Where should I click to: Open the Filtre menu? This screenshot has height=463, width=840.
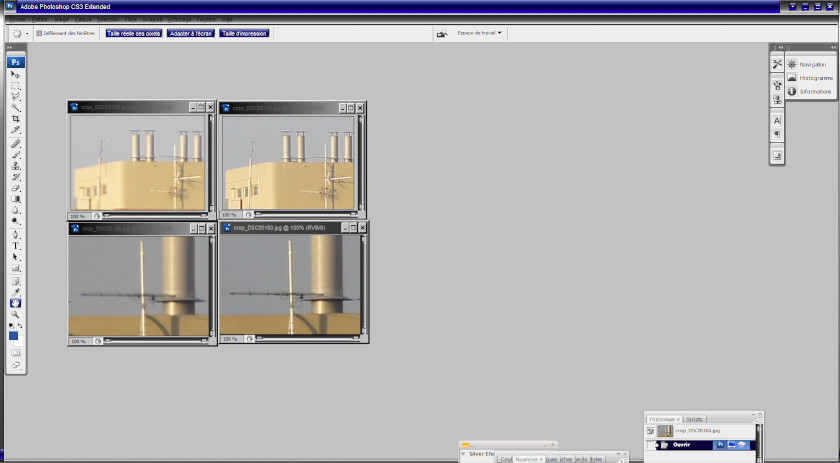coord(131,19)
